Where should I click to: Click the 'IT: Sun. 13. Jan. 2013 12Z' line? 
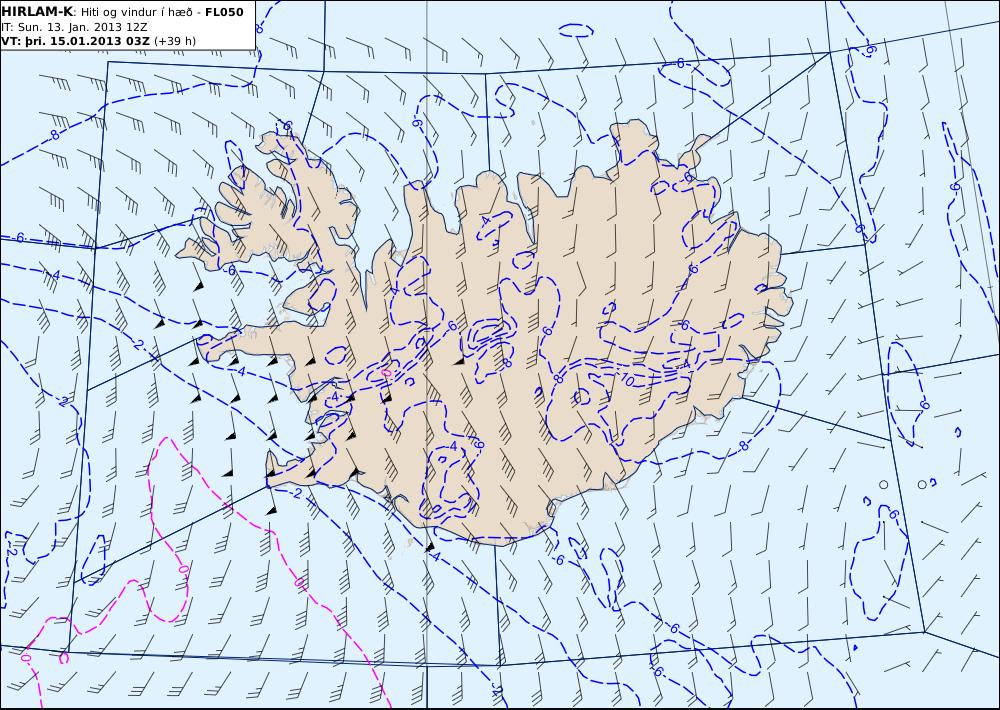click(x=74, y=27)
